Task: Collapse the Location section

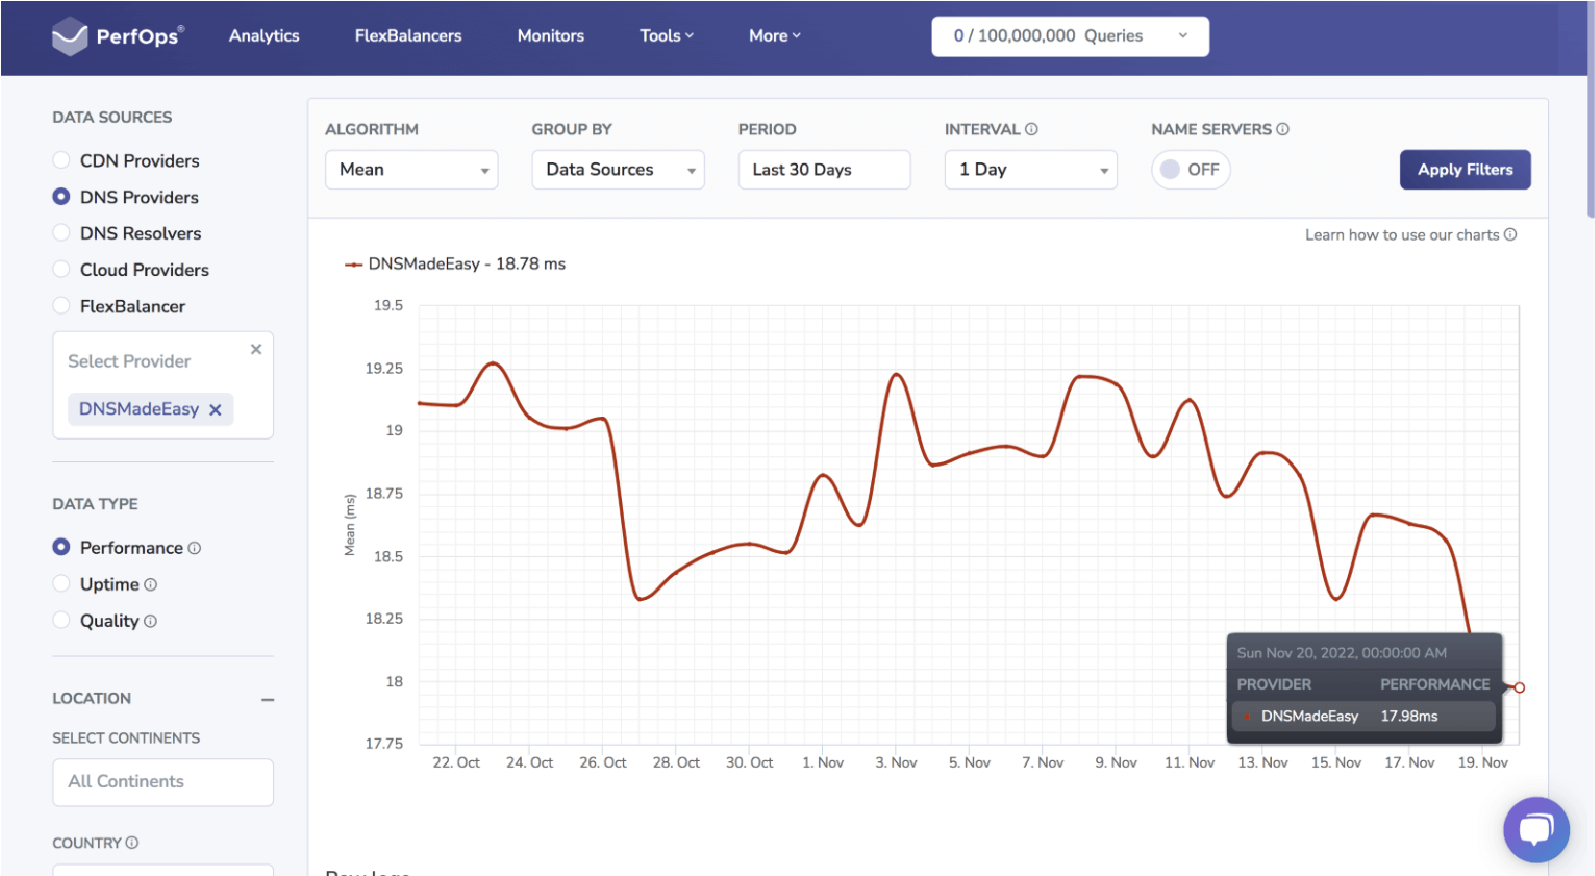Action: click(x=267, y=699)
